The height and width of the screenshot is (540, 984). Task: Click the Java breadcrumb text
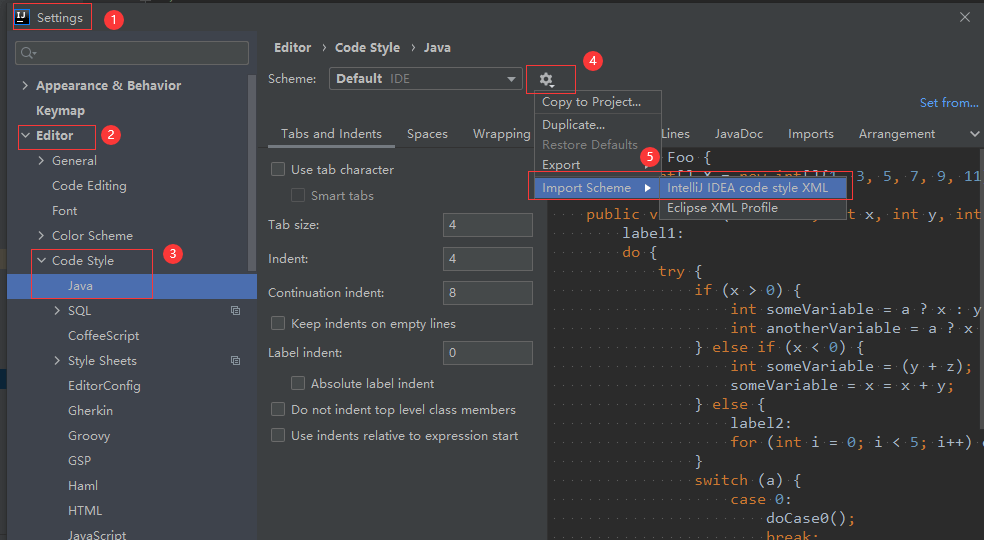pos(437,48)
